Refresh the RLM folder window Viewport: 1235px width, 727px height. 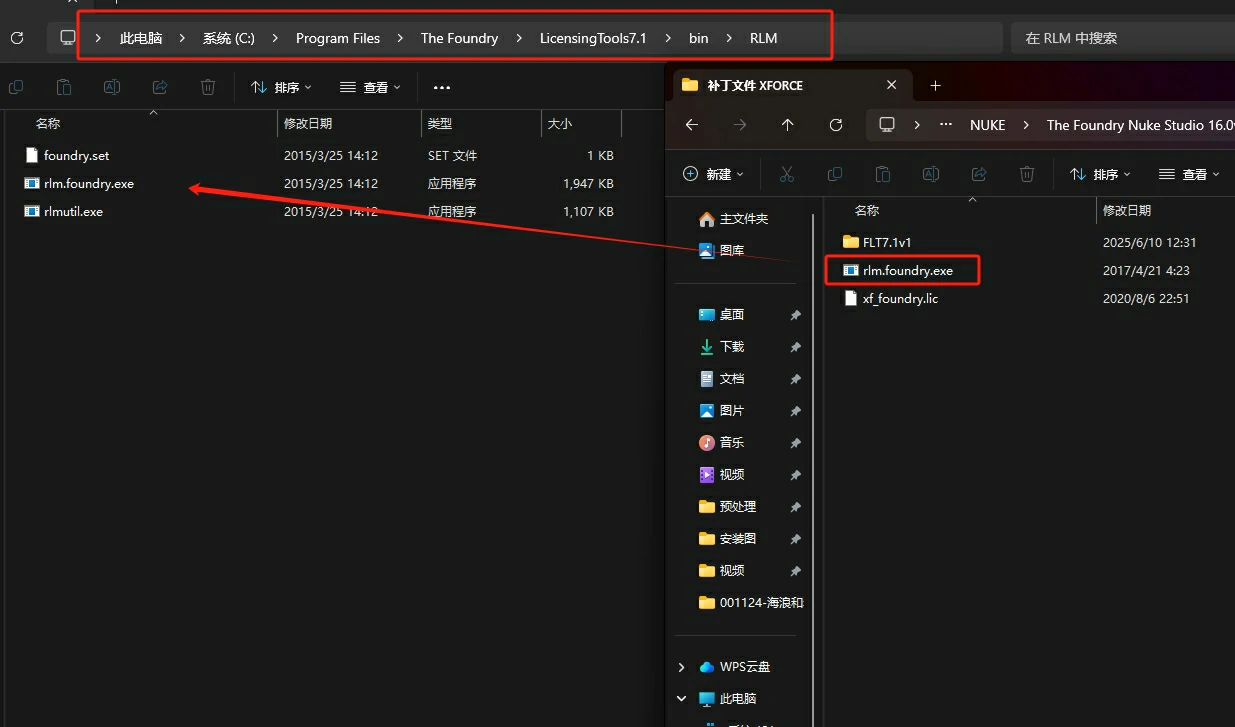[x=17, y=38]
